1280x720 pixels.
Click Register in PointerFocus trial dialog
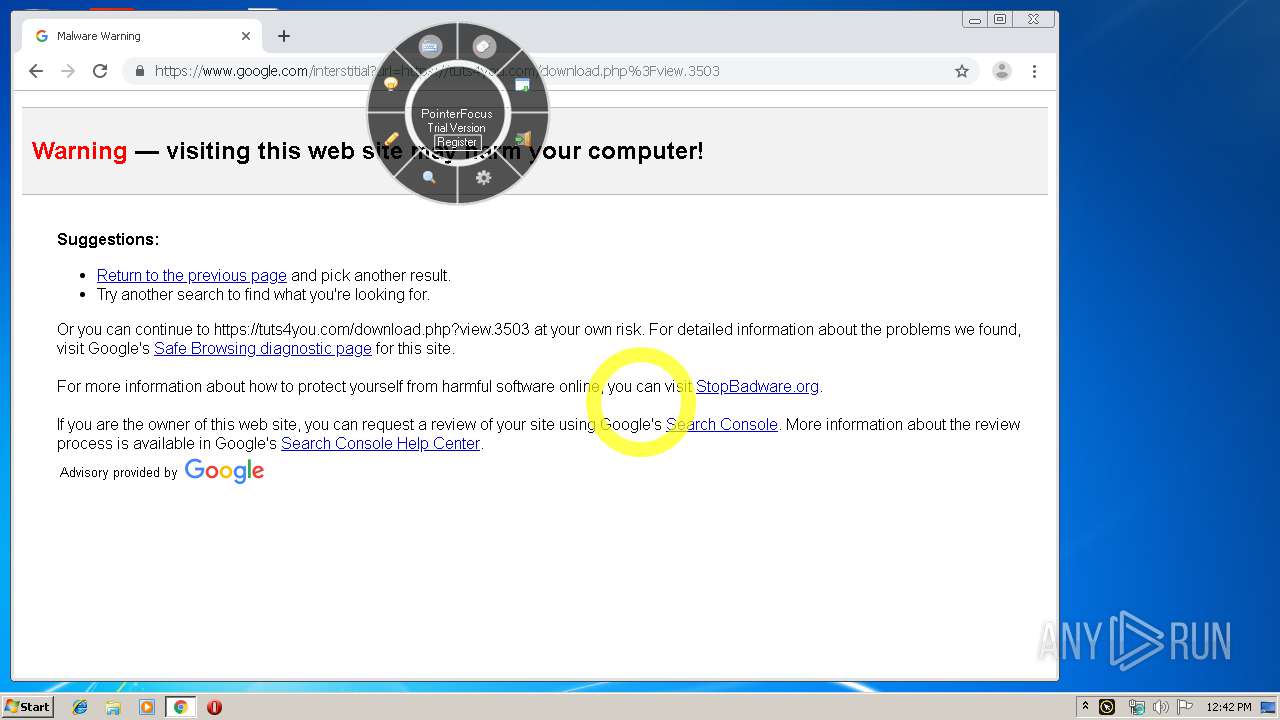pyautogui.click(x=457, y=142)
